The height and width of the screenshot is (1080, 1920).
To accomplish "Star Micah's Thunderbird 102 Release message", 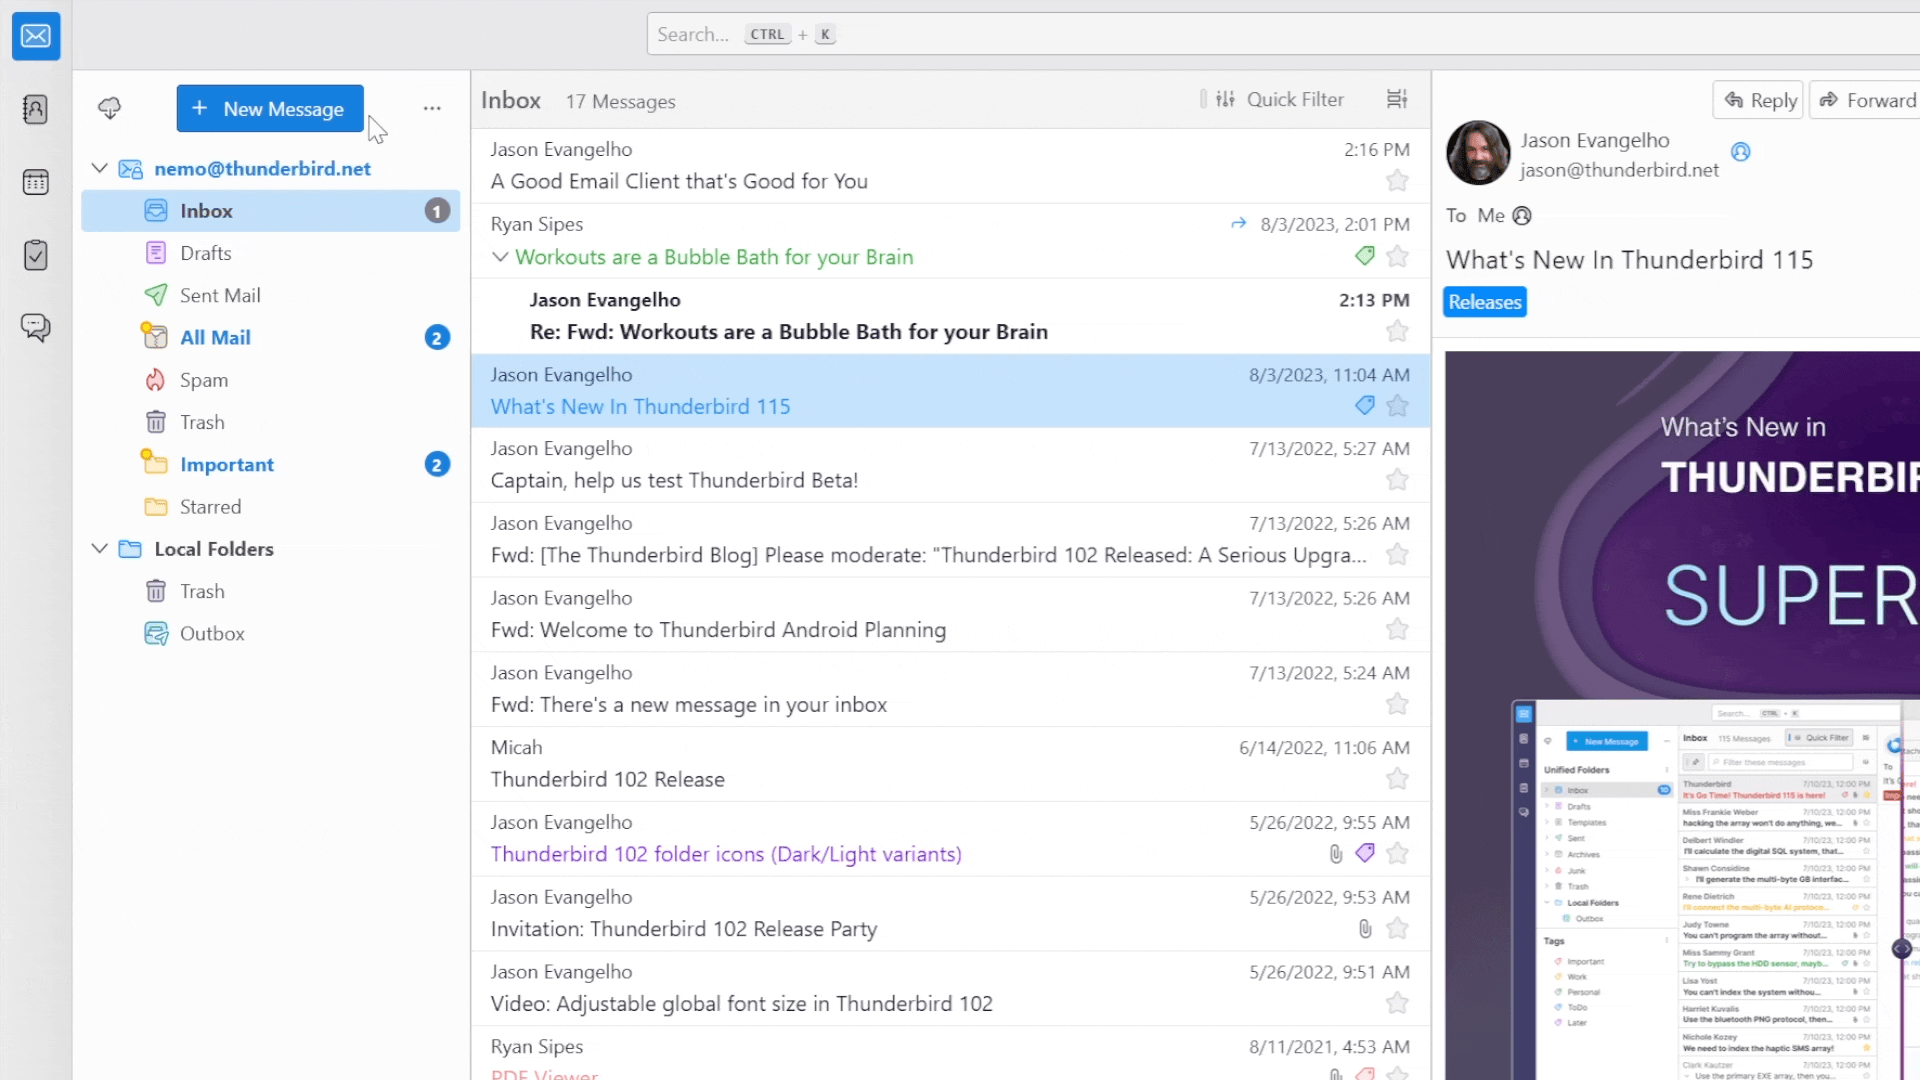I will tap(1397, 779).
